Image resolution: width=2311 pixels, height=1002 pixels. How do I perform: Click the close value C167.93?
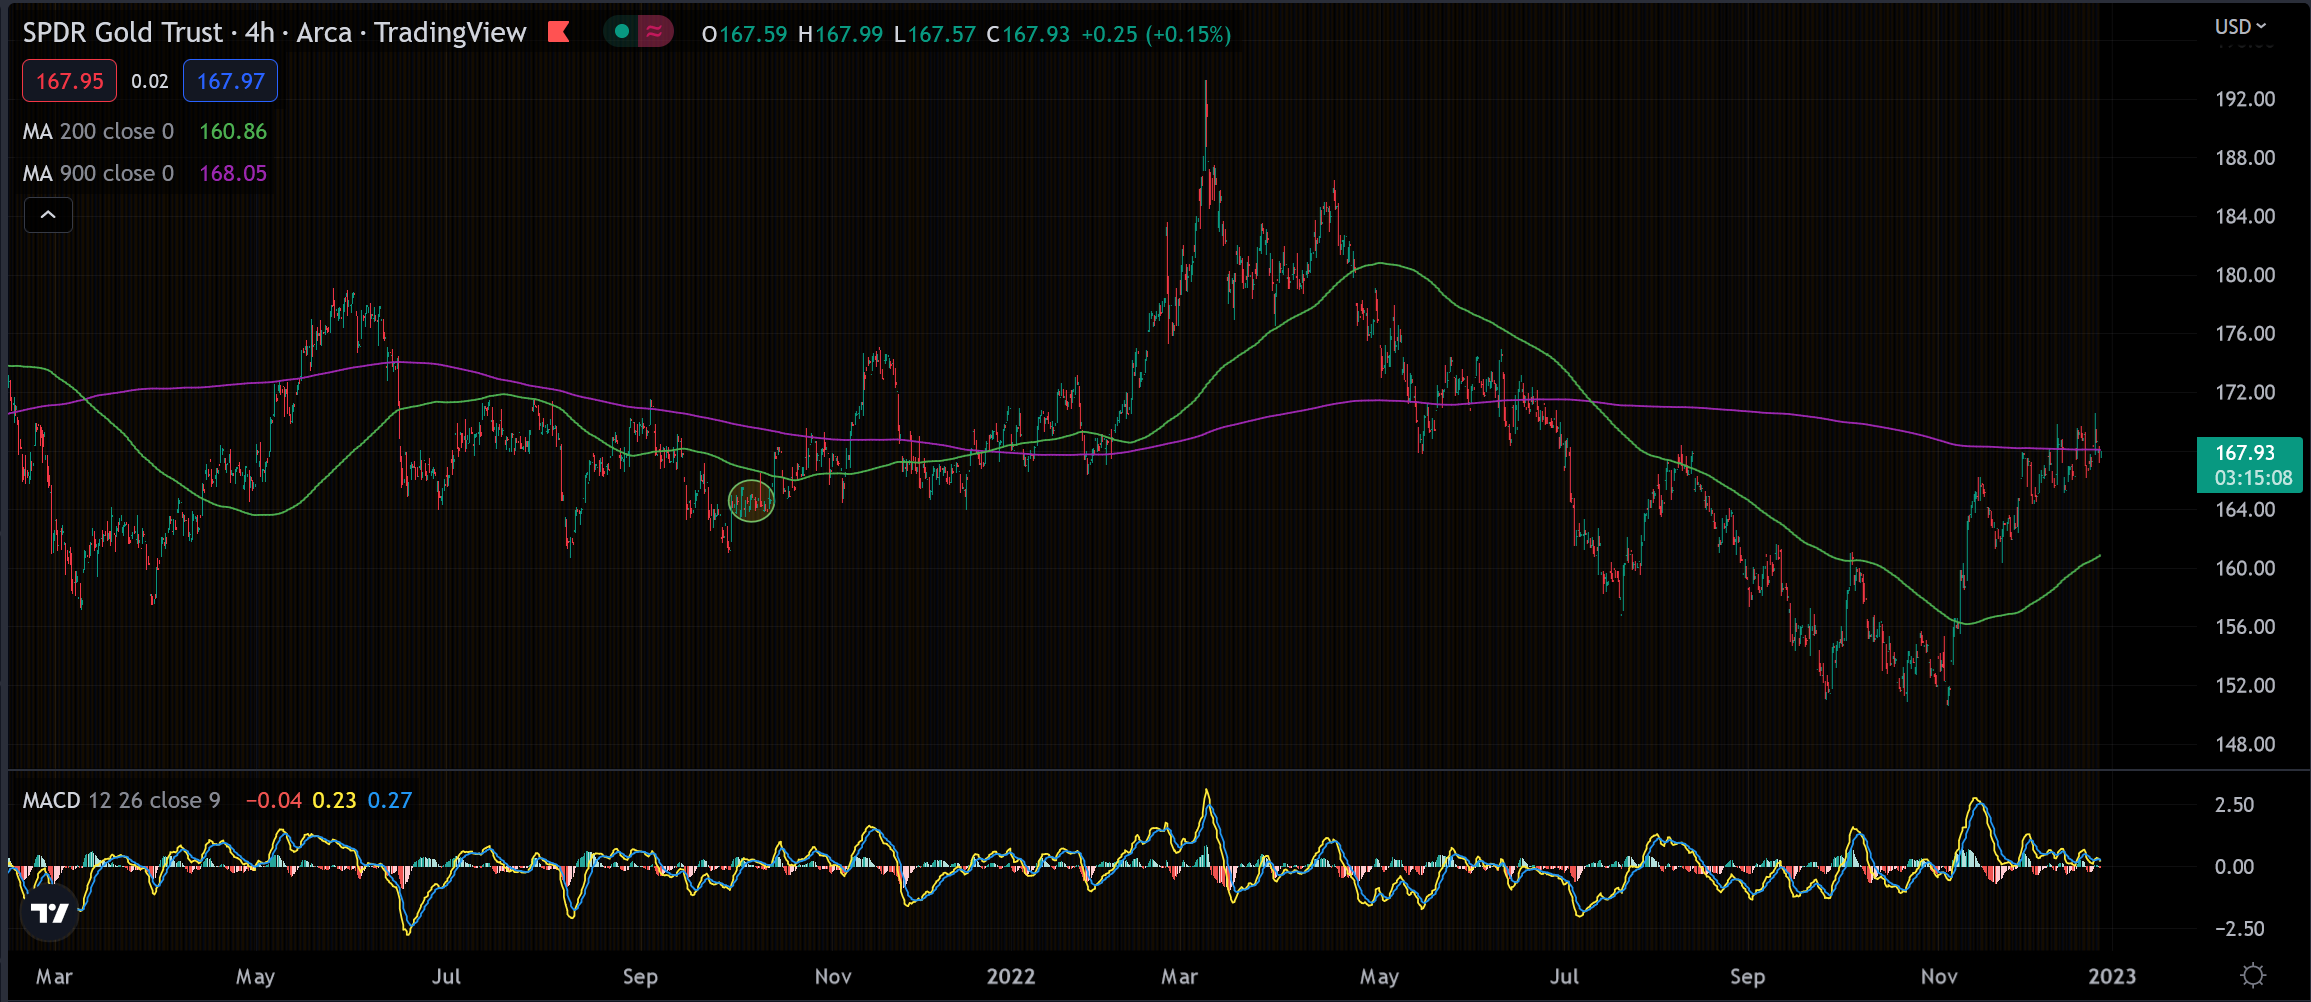(1028, 34)
